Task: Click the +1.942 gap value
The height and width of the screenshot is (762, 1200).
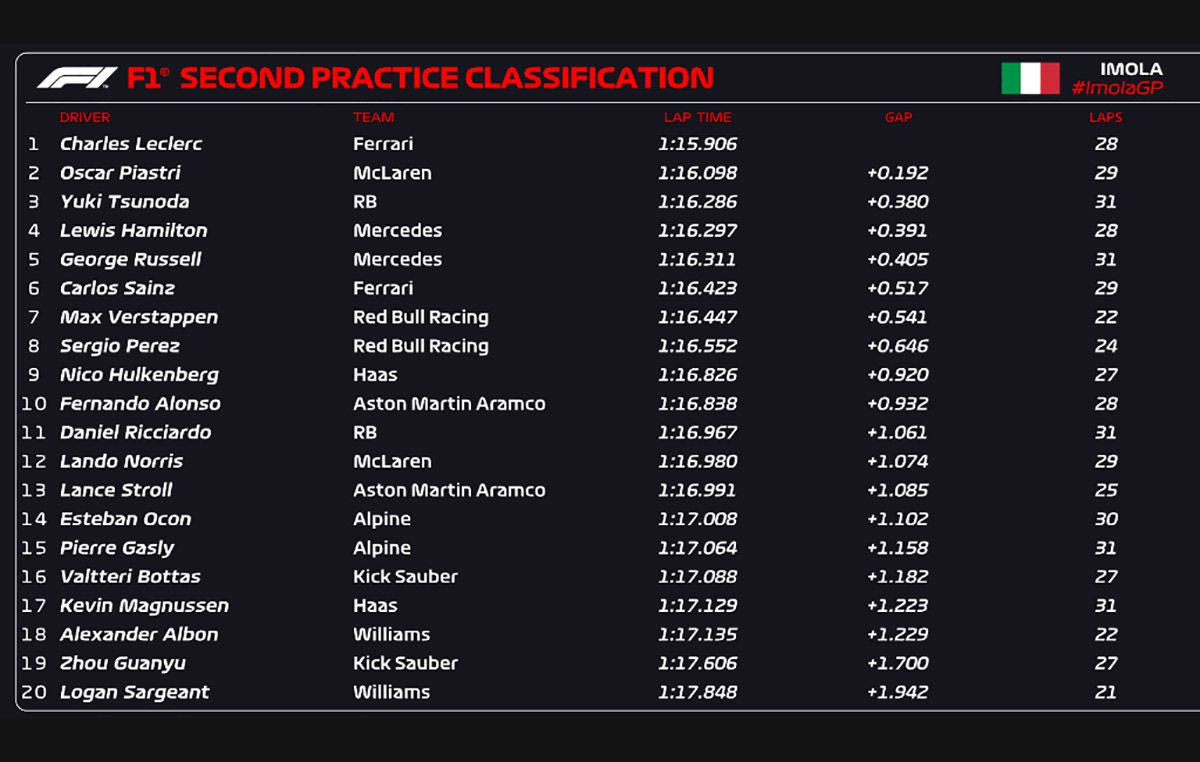Action: coord(897,692)
